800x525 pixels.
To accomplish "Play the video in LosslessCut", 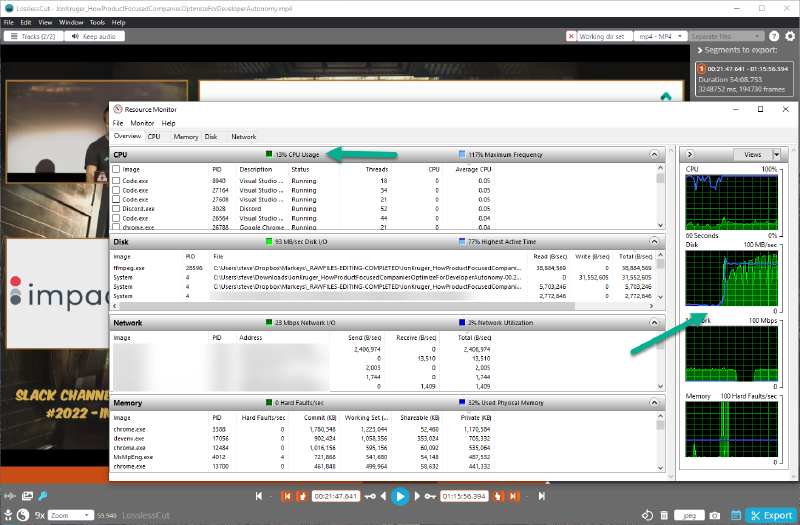I will (x=400, y=496).
